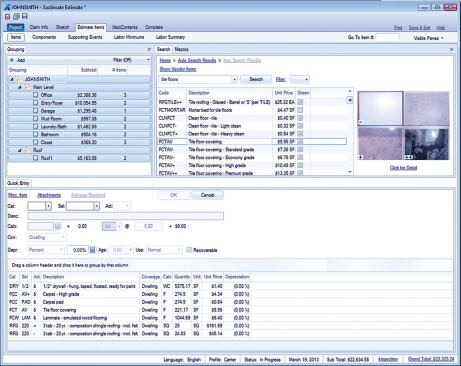Viewport: 461px width, 366px height.
Task: Open the Filter (Off) dropdown in Grouping
Action: [148, 60]
